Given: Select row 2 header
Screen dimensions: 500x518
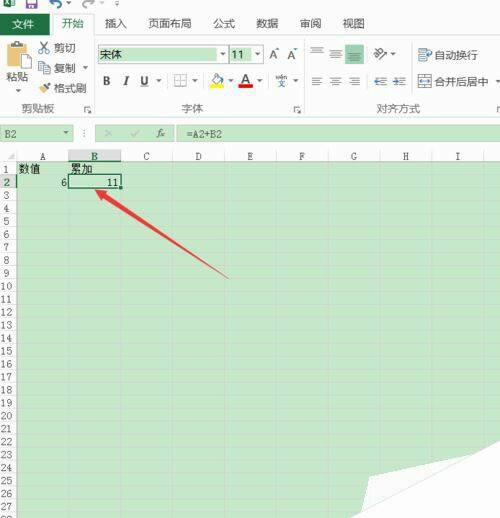Looking at the screenshot, I should 7,182.
